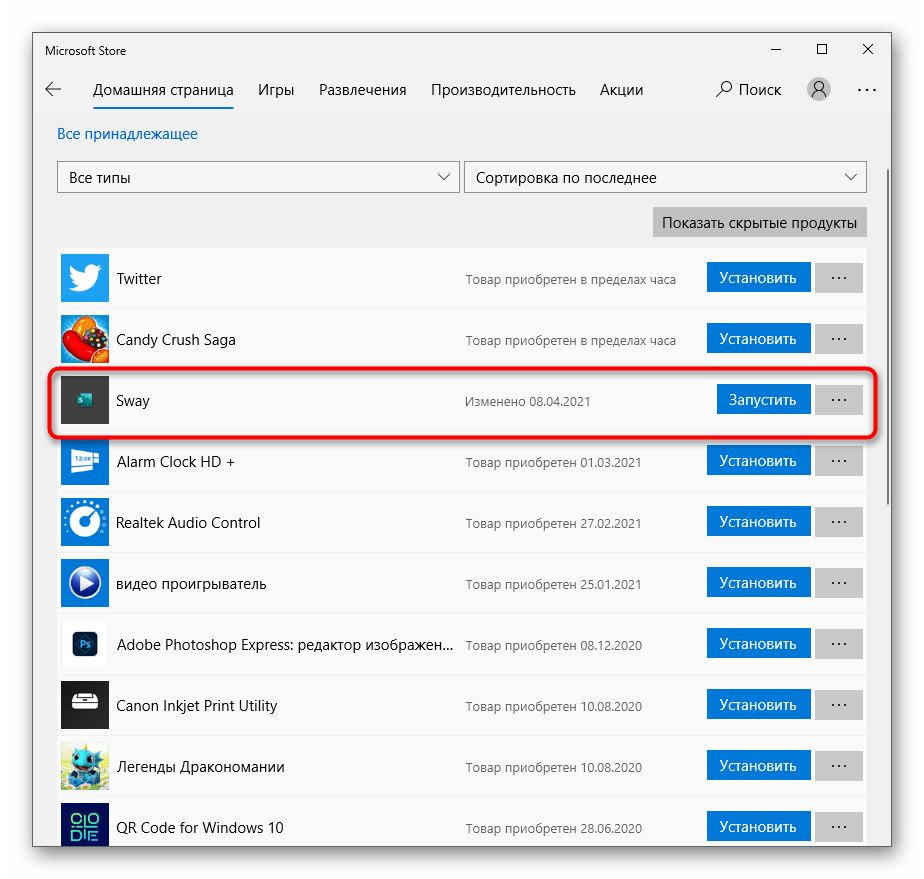The image size is (924, 879).
Task: Select the Realtek Audio Control title
Action: 188,523
